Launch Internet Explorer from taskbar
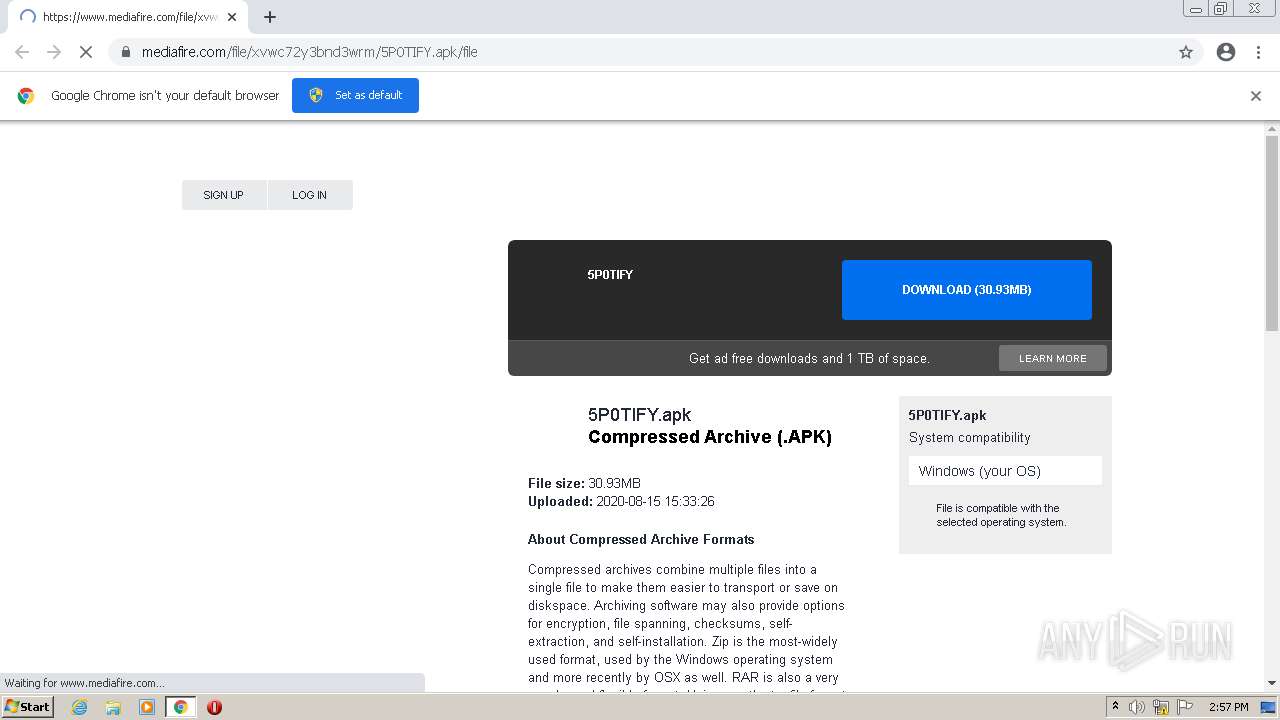This screenshot has width=1280, height=720. 80,707
